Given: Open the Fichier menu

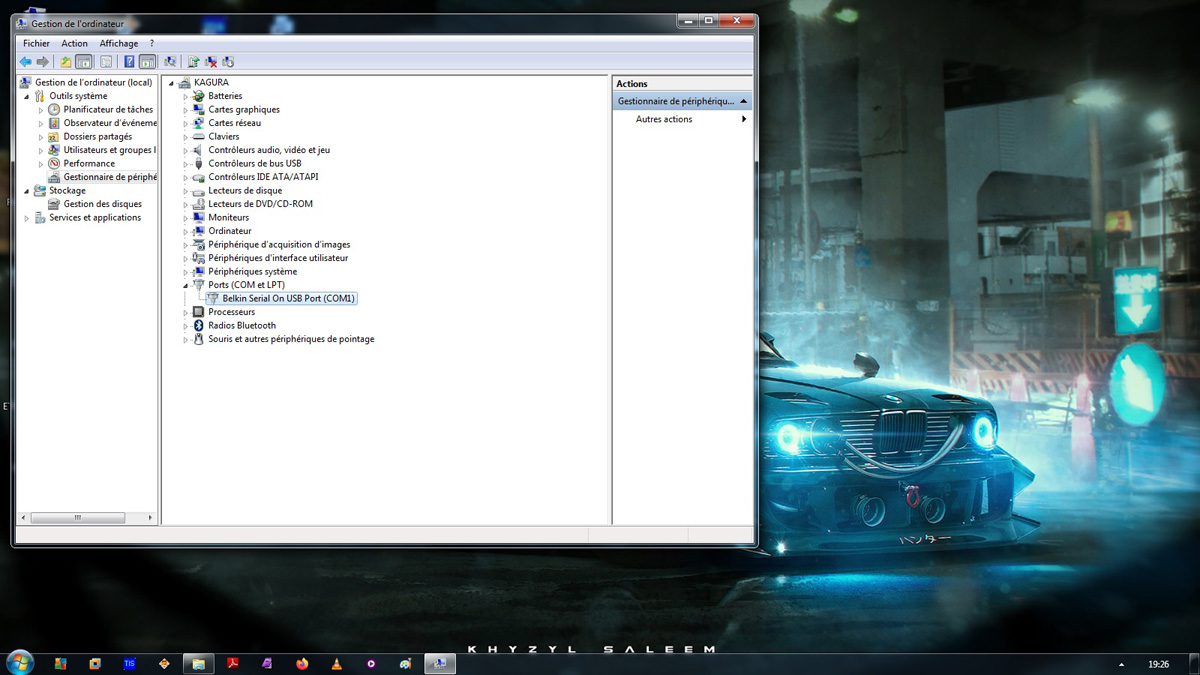Looking at the screenshot, I should click(x=36, y=44).
